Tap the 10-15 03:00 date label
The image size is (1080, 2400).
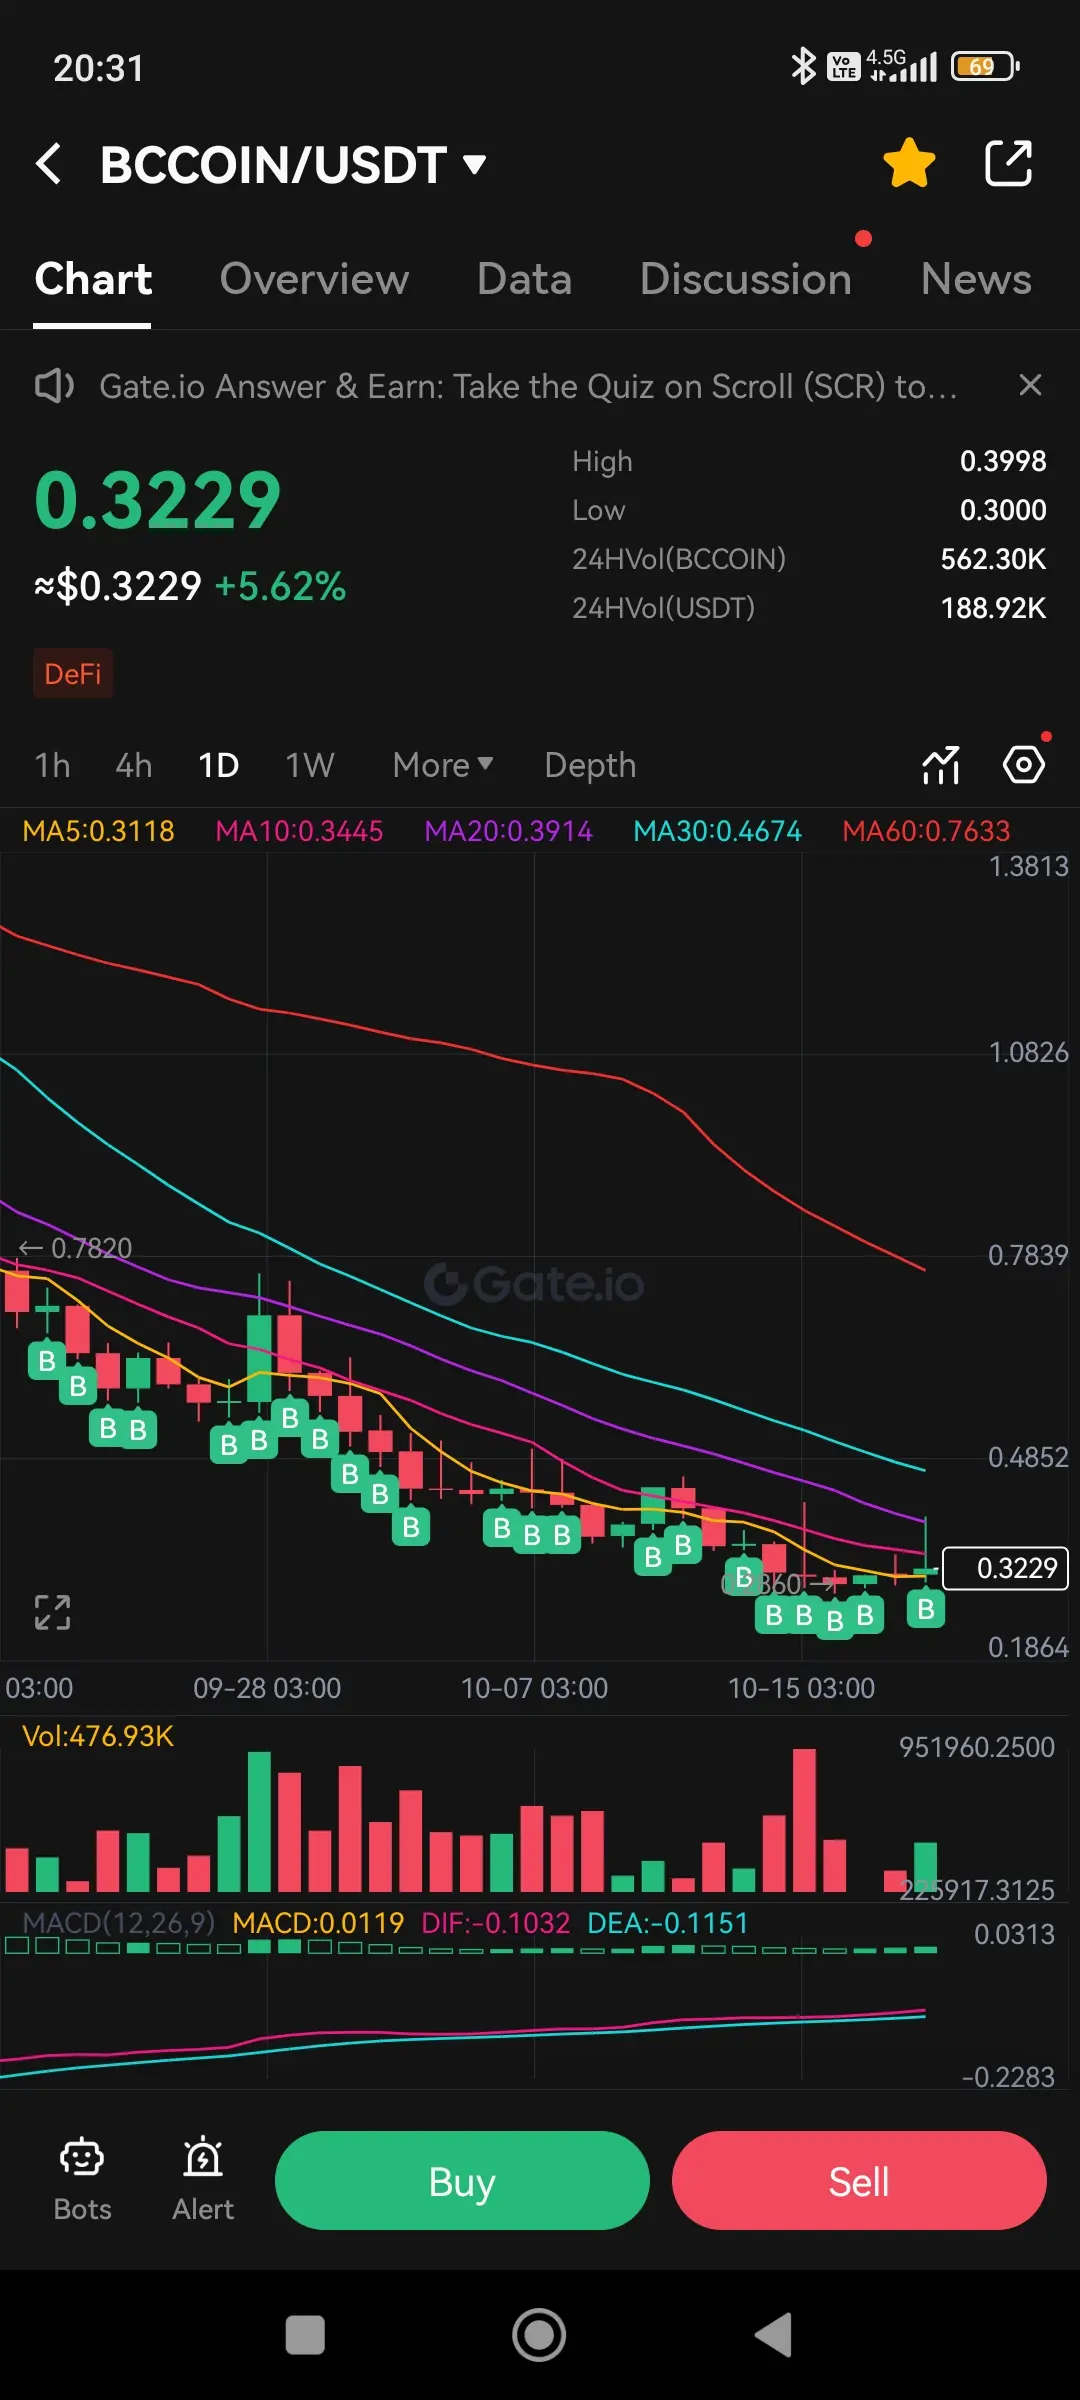801,1688
